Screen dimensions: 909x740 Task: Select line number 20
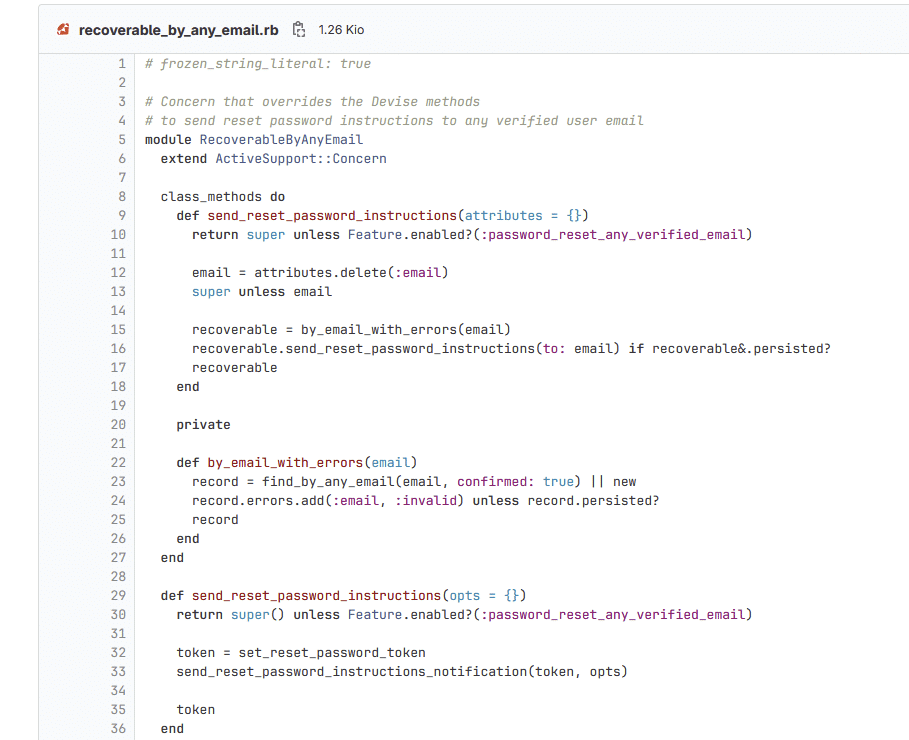click(118, 425)
